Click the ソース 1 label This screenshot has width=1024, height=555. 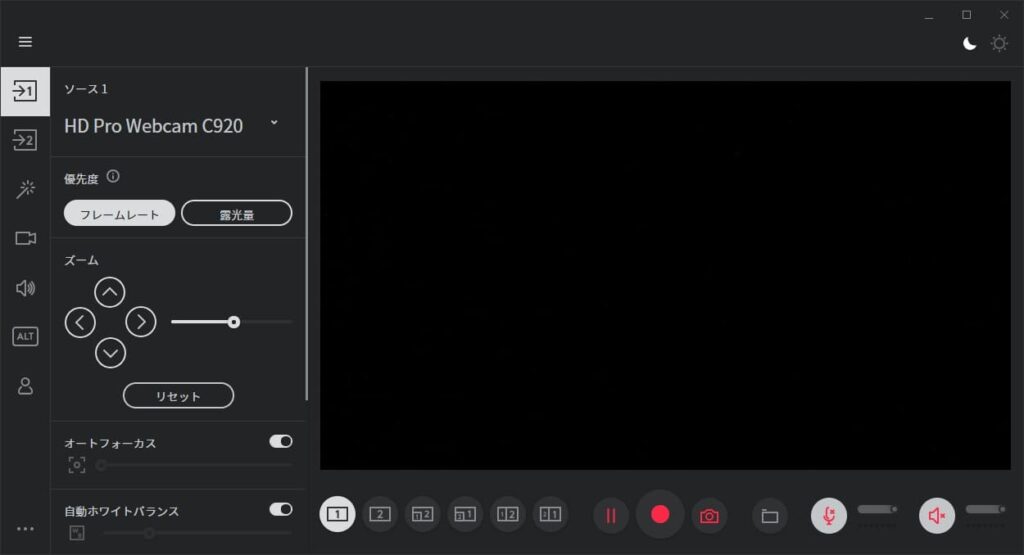click(x=86, y=89)
